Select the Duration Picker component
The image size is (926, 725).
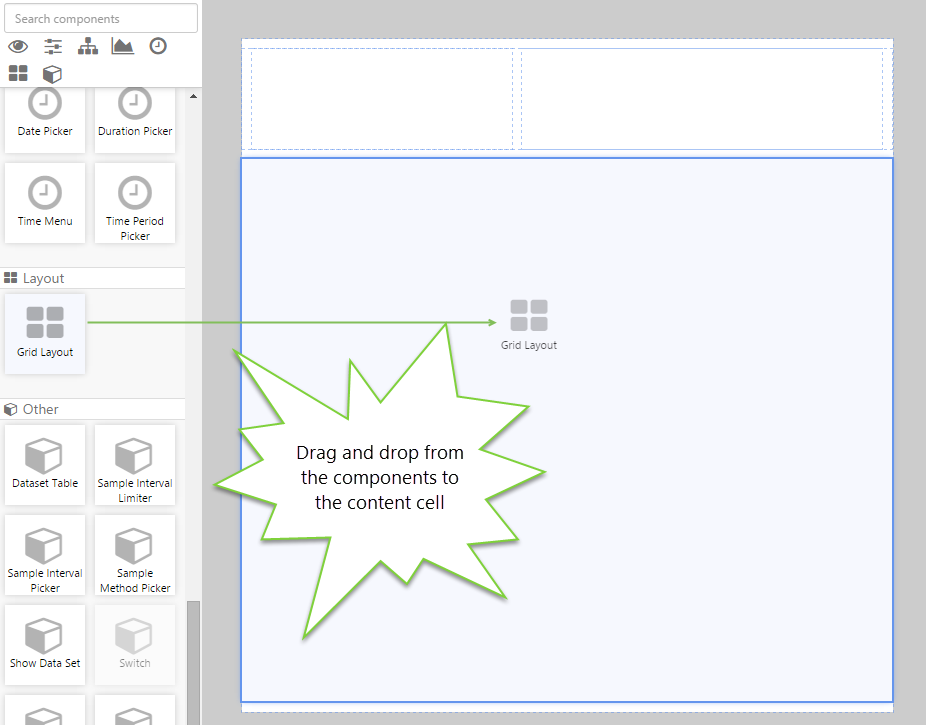[135, 113]
